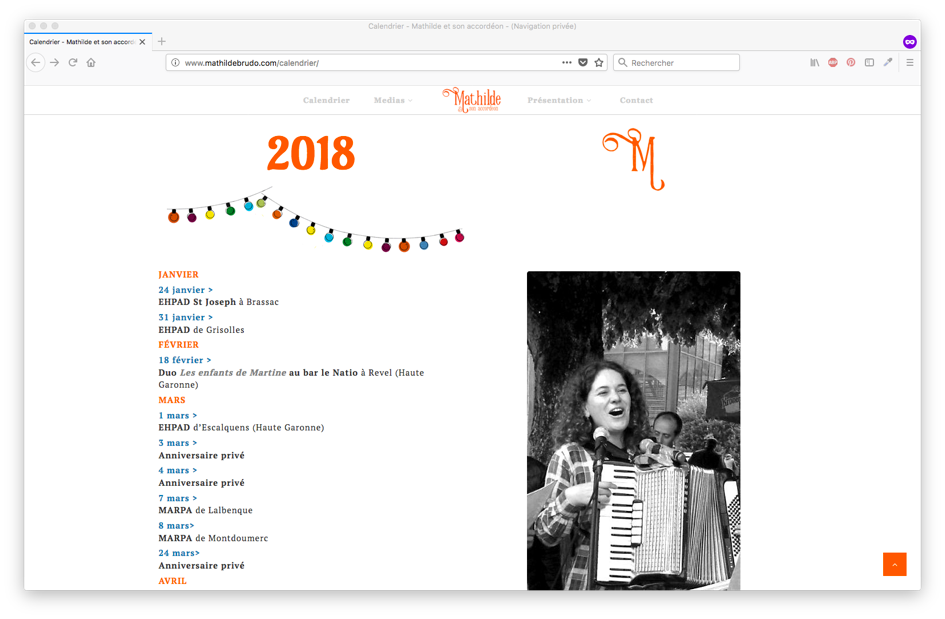Show site information in address bar

click(x=175, y=63)
